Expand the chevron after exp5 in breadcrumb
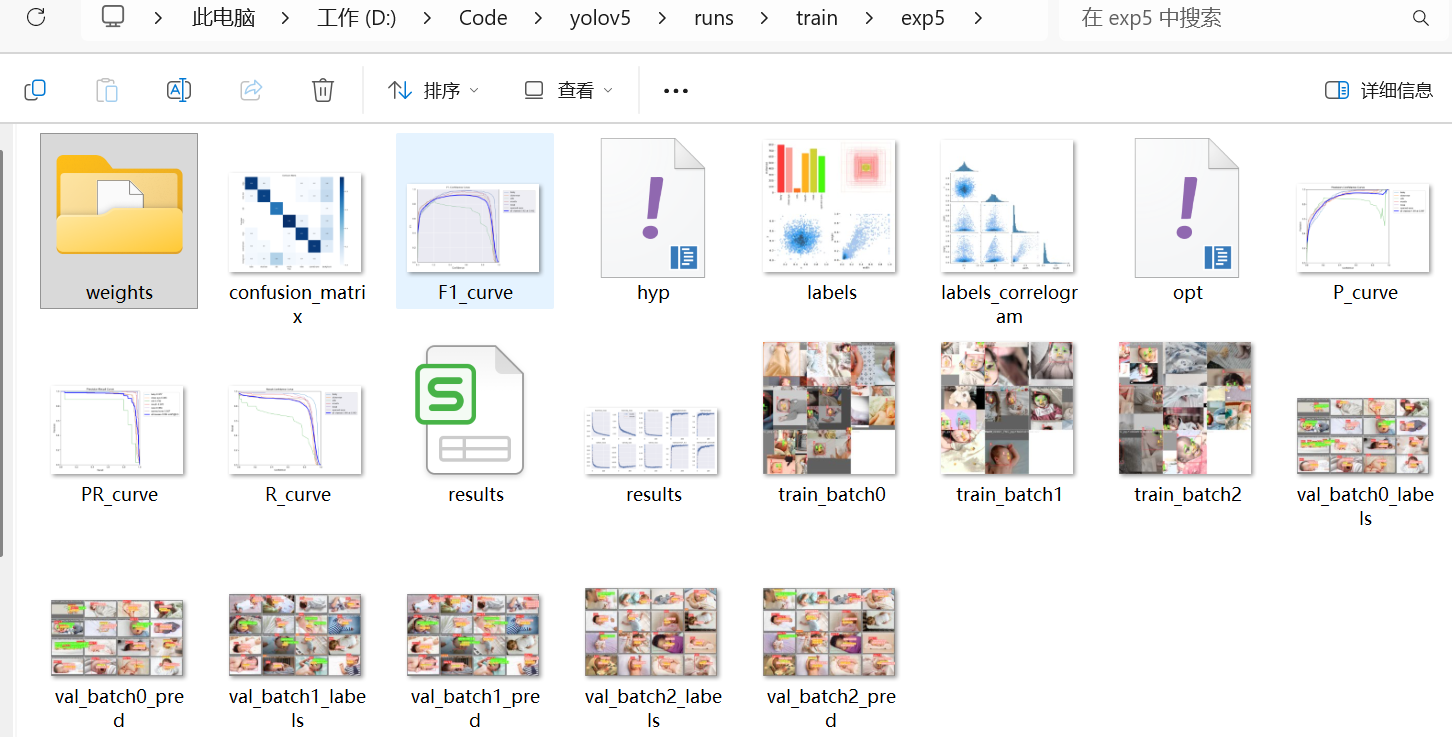Image resolution: width=1452 pixels, height=737 pixels. tap(977, 18)
